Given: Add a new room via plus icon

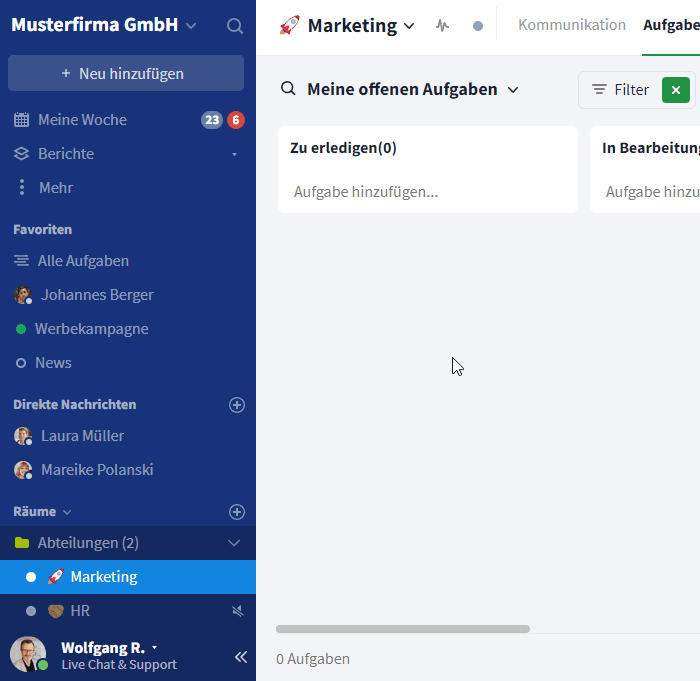Looking at the screenshot, I should coord(237,512).
